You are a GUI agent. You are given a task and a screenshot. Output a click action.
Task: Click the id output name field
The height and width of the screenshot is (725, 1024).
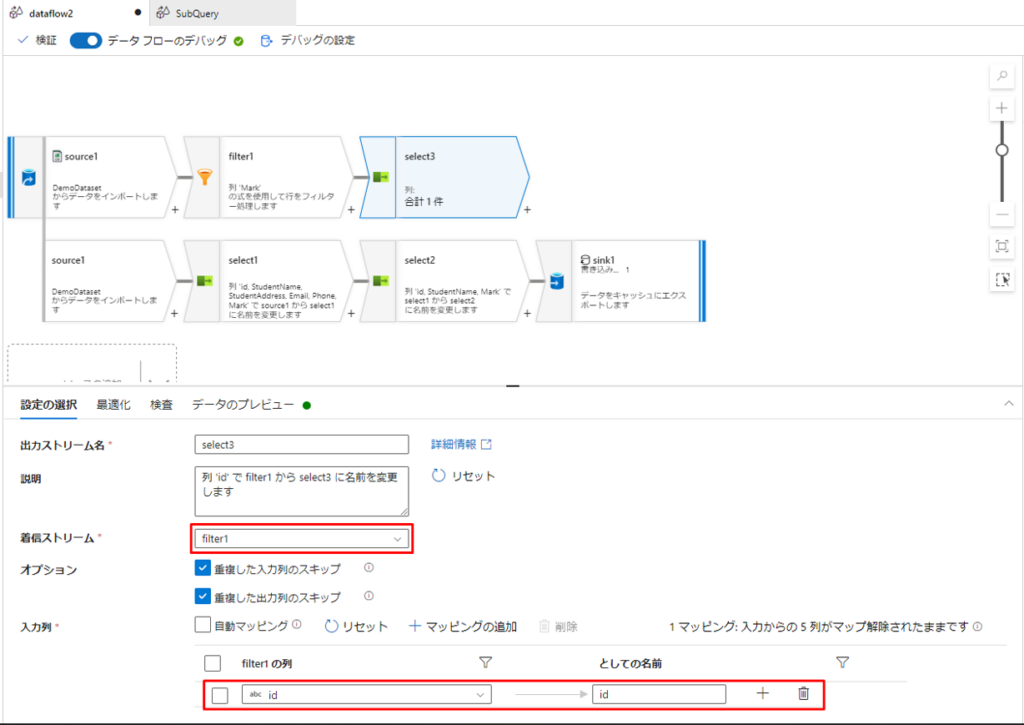point(659,694)
